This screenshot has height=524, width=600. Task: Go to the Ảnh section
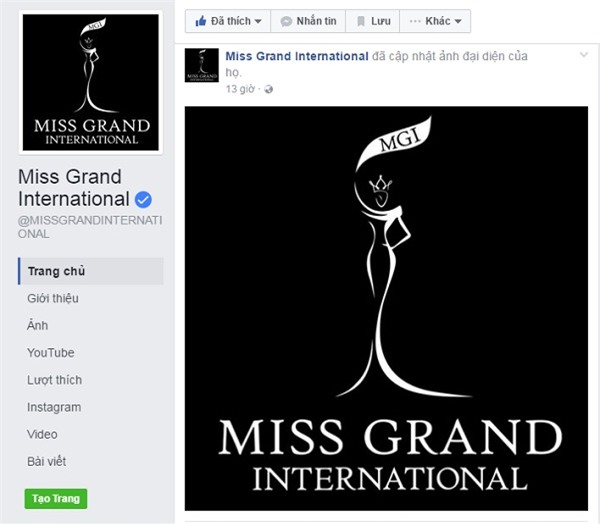[x=38, y=325]
